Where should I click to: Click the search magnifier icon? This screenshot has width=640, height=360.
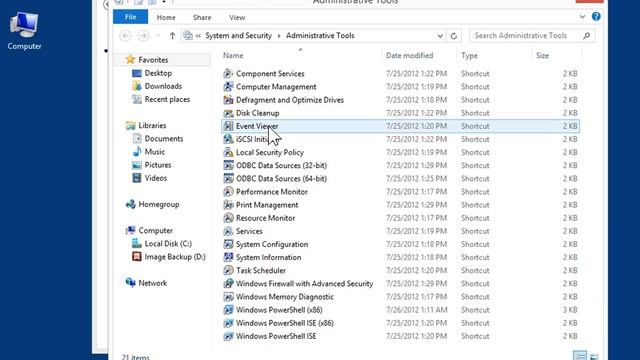[587, 36]
